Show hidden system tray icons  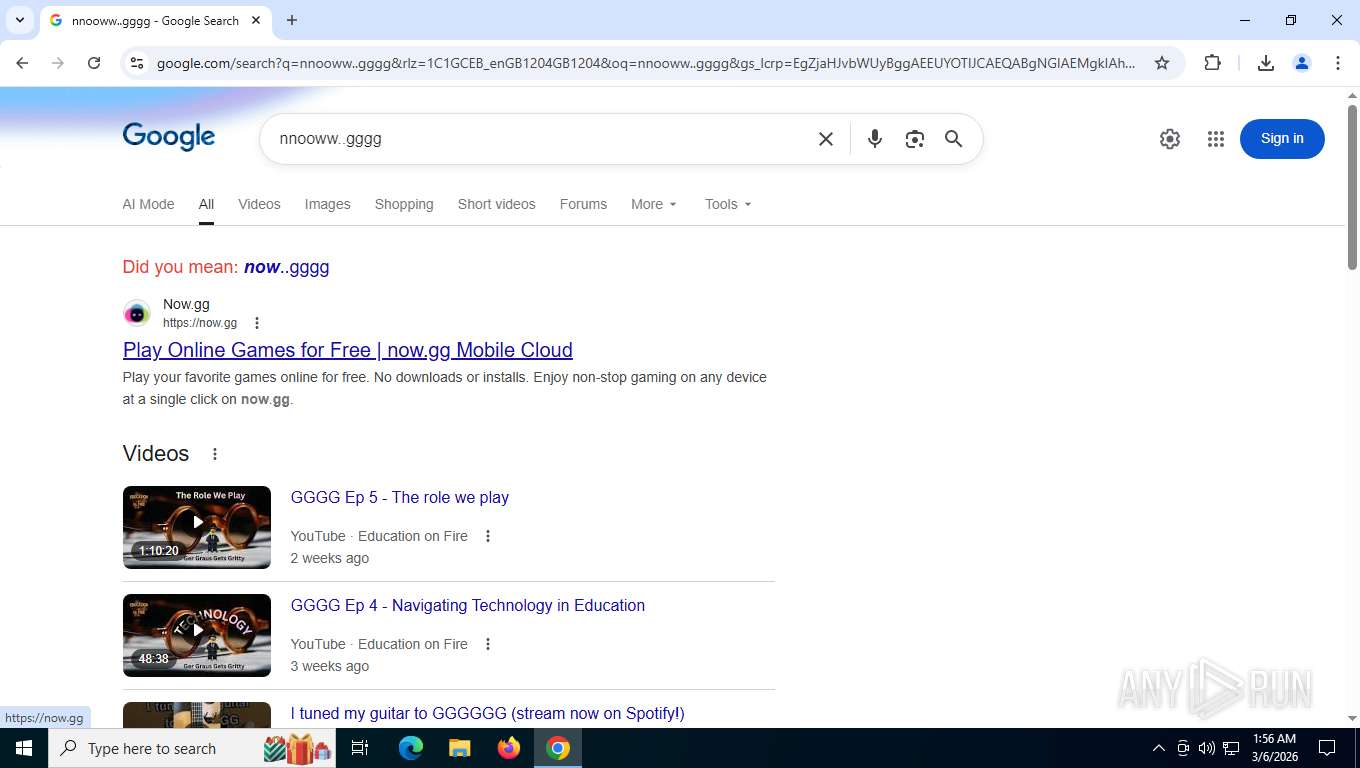pos(1159,748)
